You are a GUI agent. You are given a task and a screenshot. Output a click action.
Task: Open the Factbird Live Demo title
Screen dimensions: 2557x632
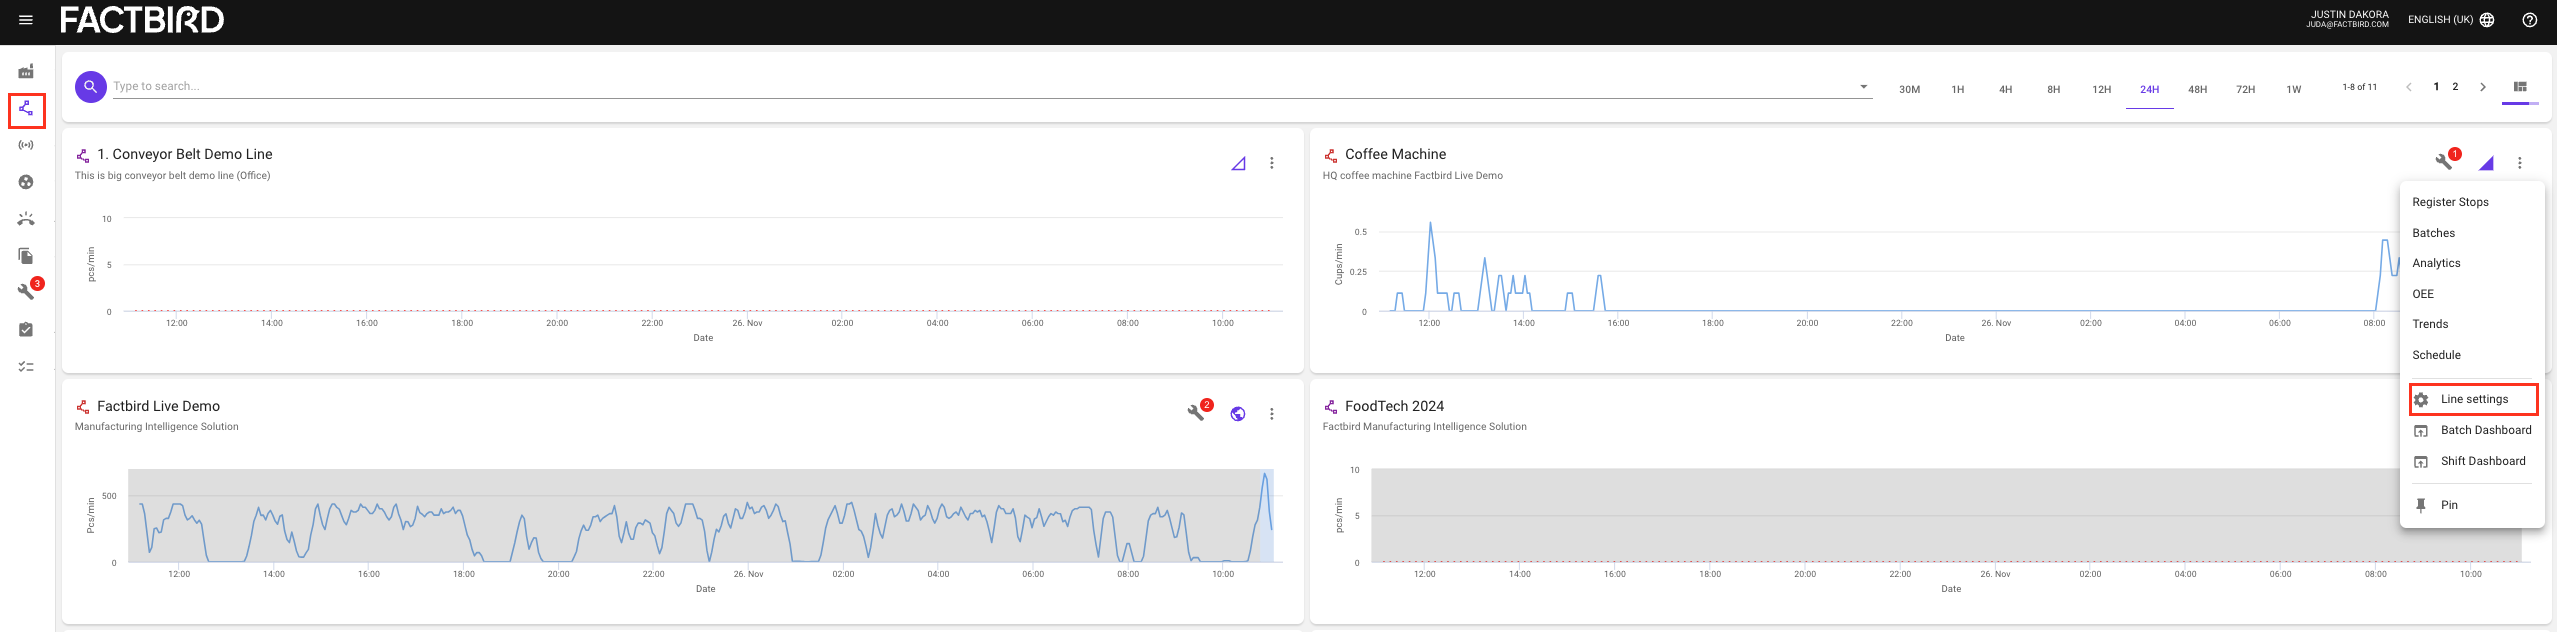pos(158,406)
